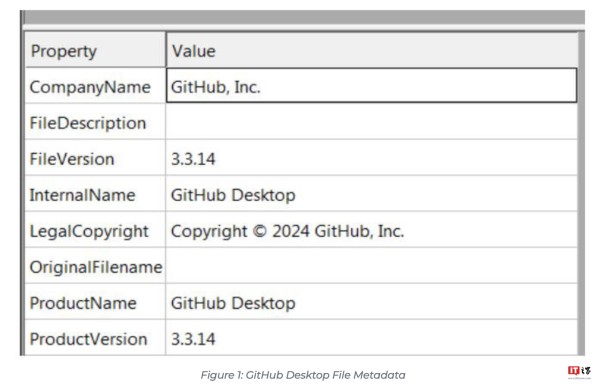Click the empty FileDescription value cell
The width and height of the screenshot is (600, 388).
[x=372, y=122]
